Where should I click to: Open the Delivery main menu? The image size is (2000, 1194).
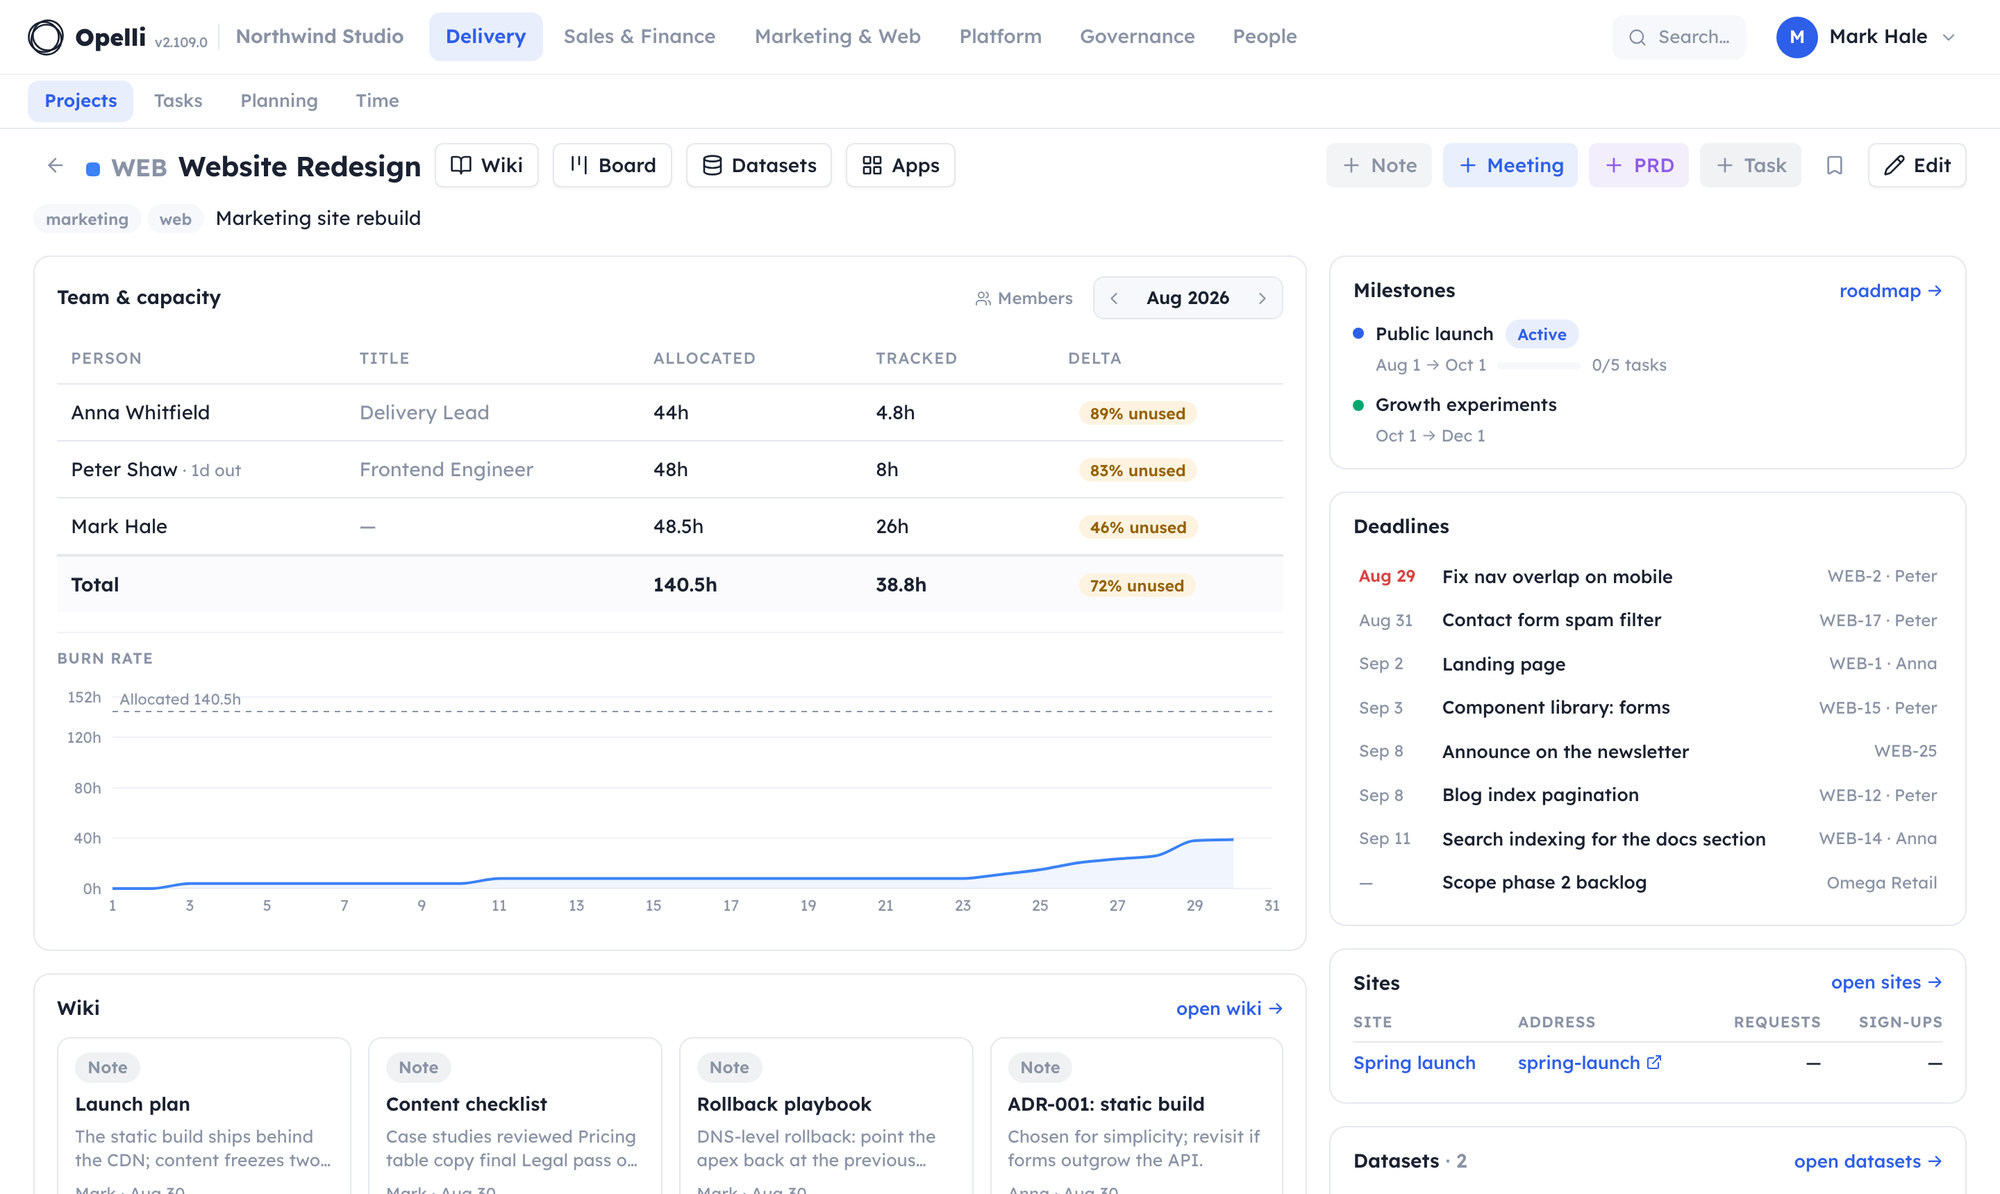click(x=485, y=36)
